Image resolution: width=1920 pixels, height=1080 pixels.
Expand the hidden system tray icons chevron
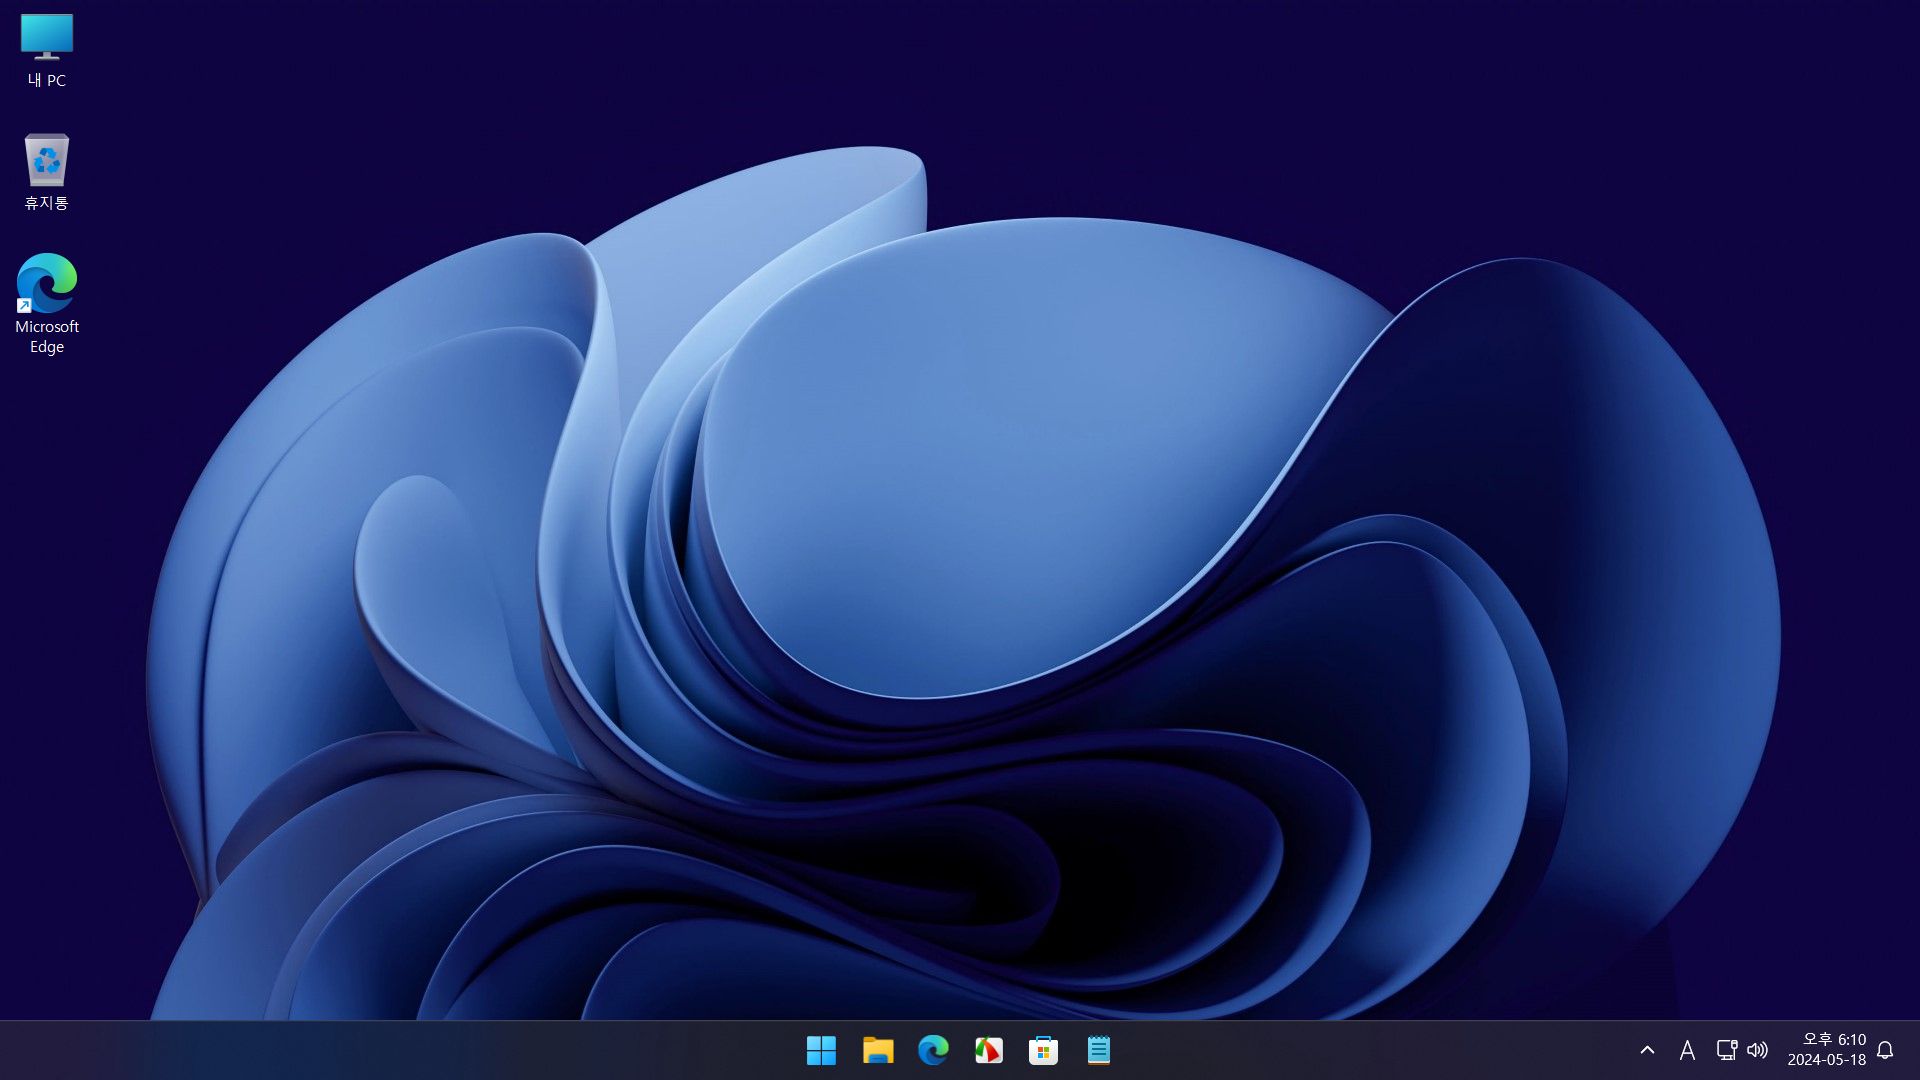1647,1050
